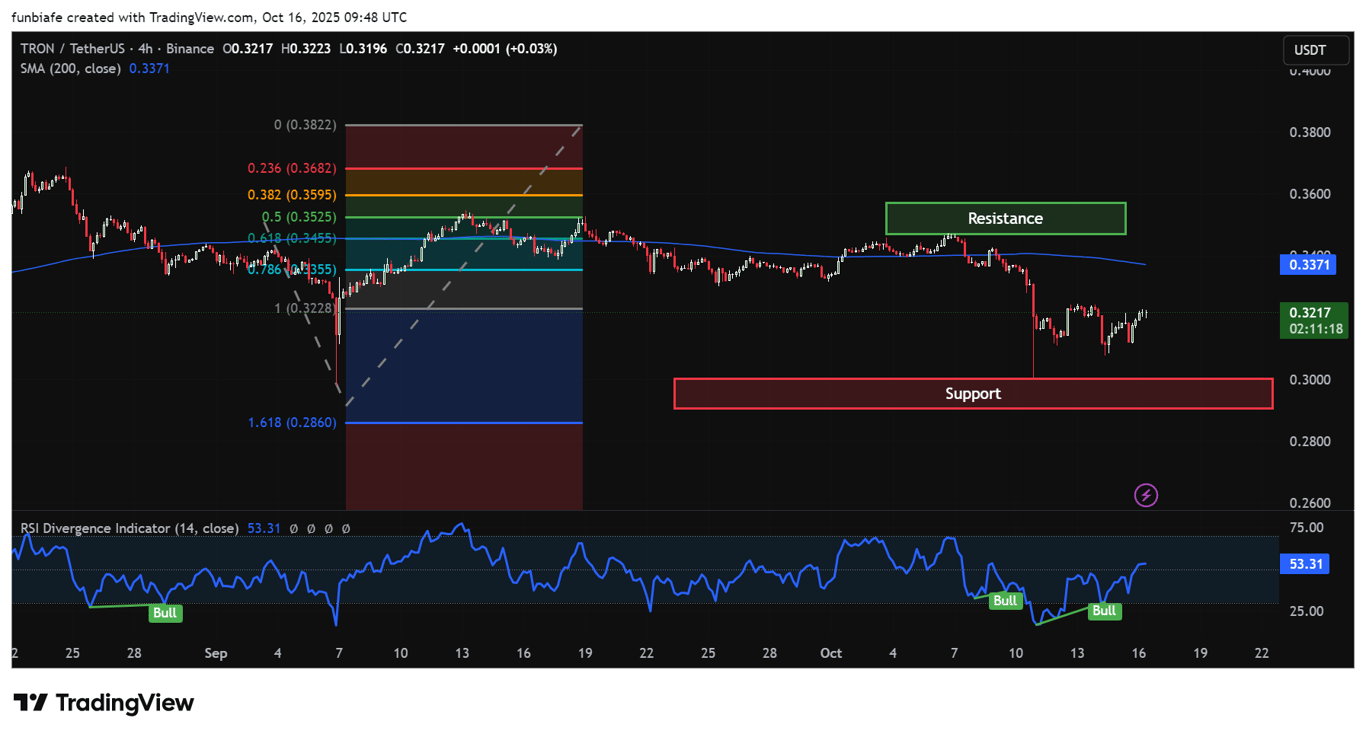This screenshot has width=1366, height=737.
Task: Click the Support label box
Action: click(x=973, y=393)
